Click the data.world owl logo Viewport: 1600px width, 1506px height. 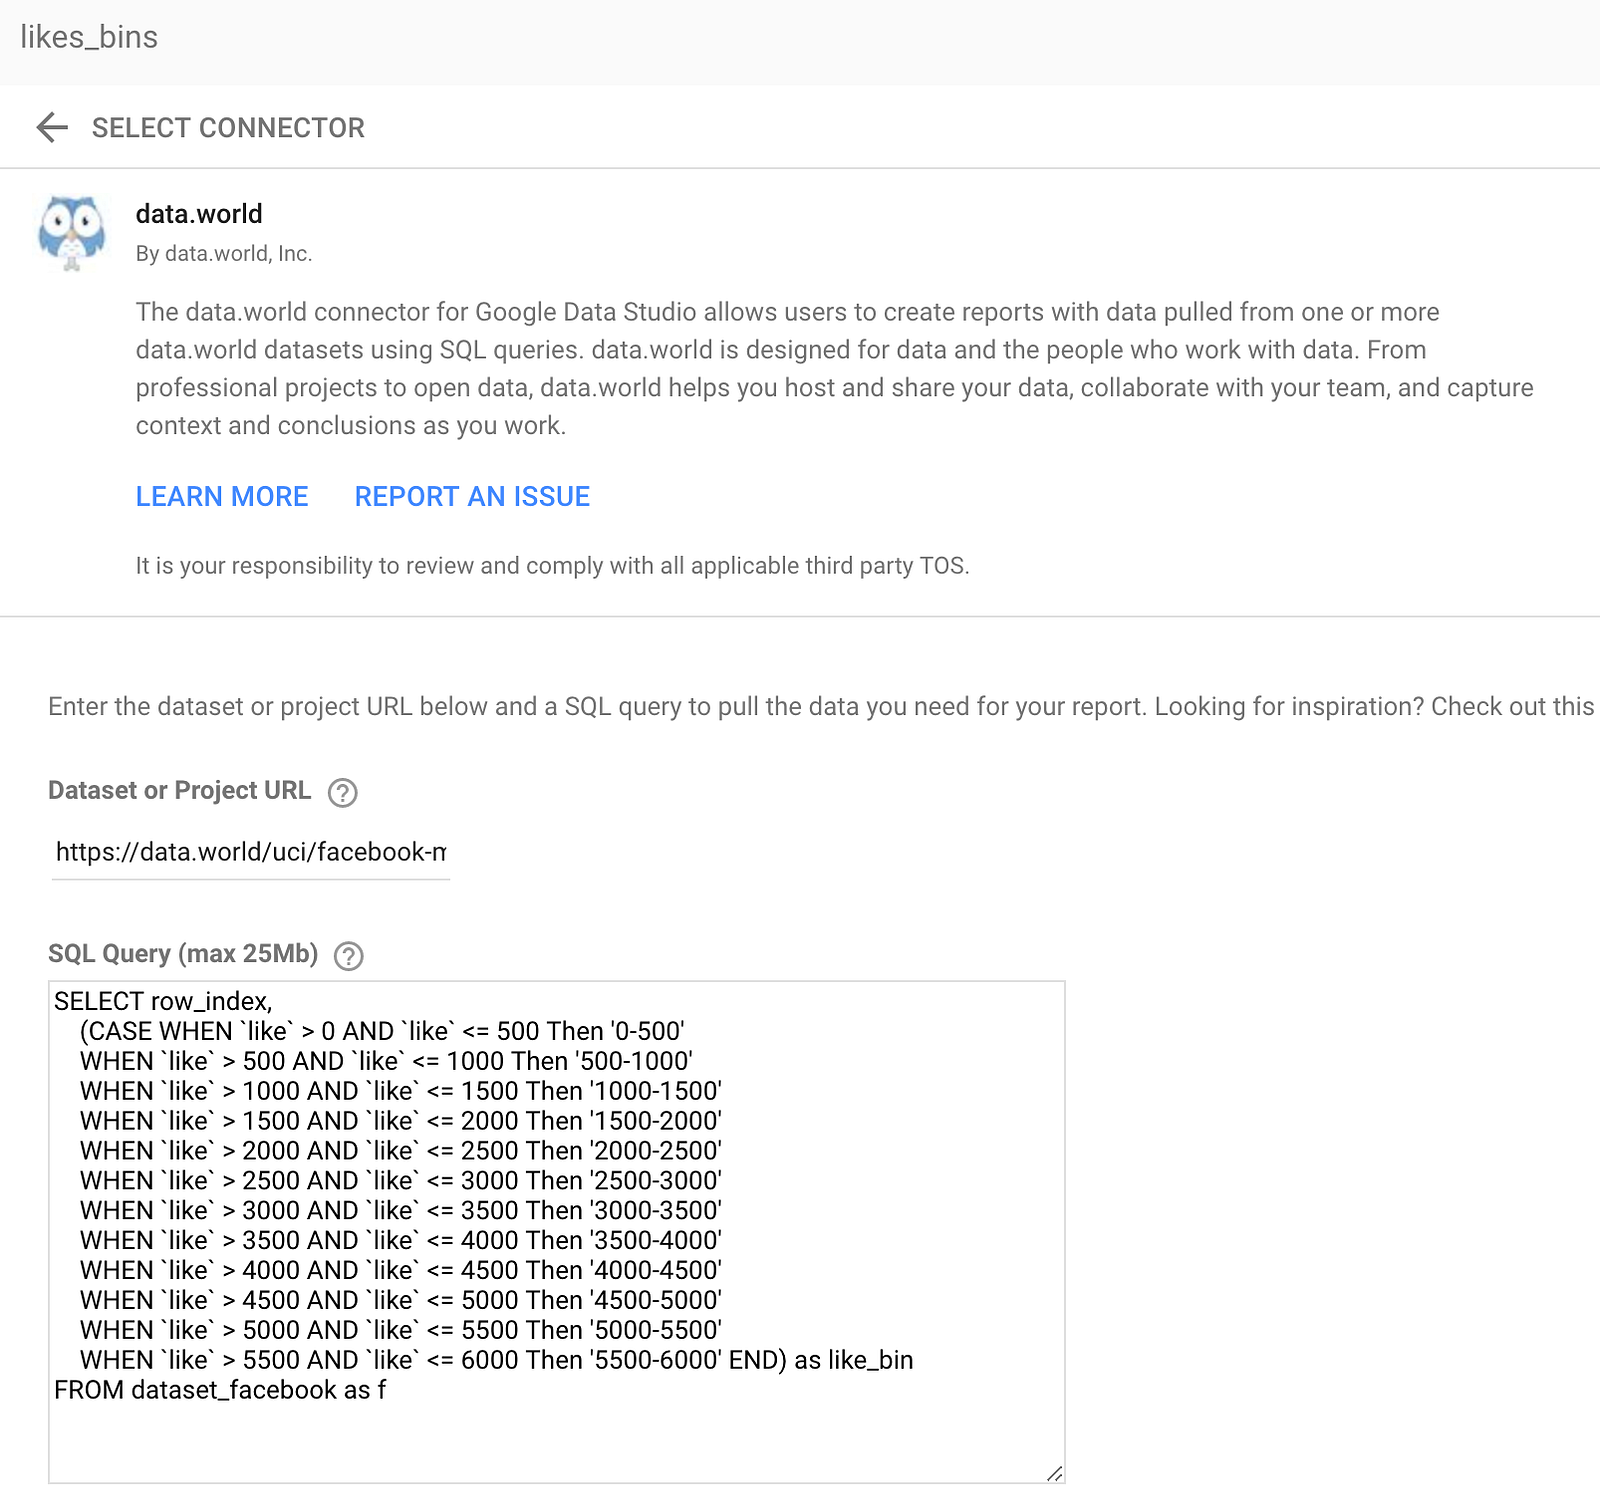pyautogui.click(x=72, y=233)
